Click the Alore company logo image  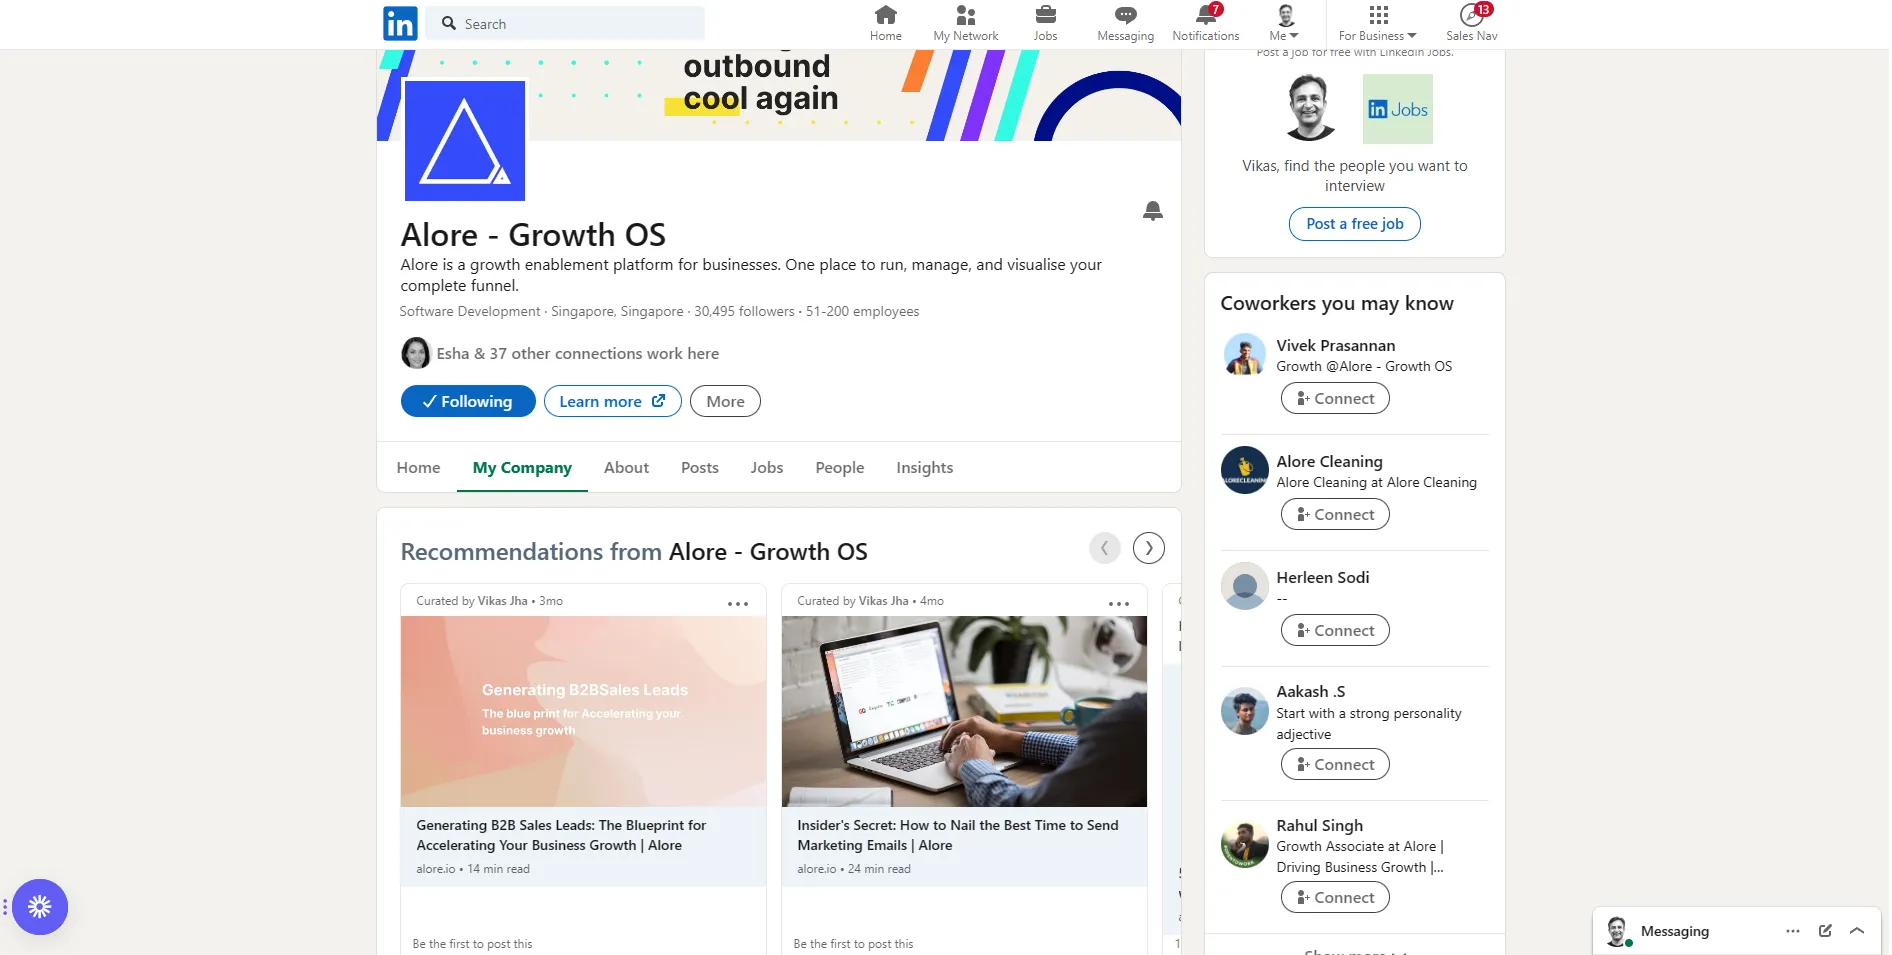pyautogui.click(x=464, y=140)
